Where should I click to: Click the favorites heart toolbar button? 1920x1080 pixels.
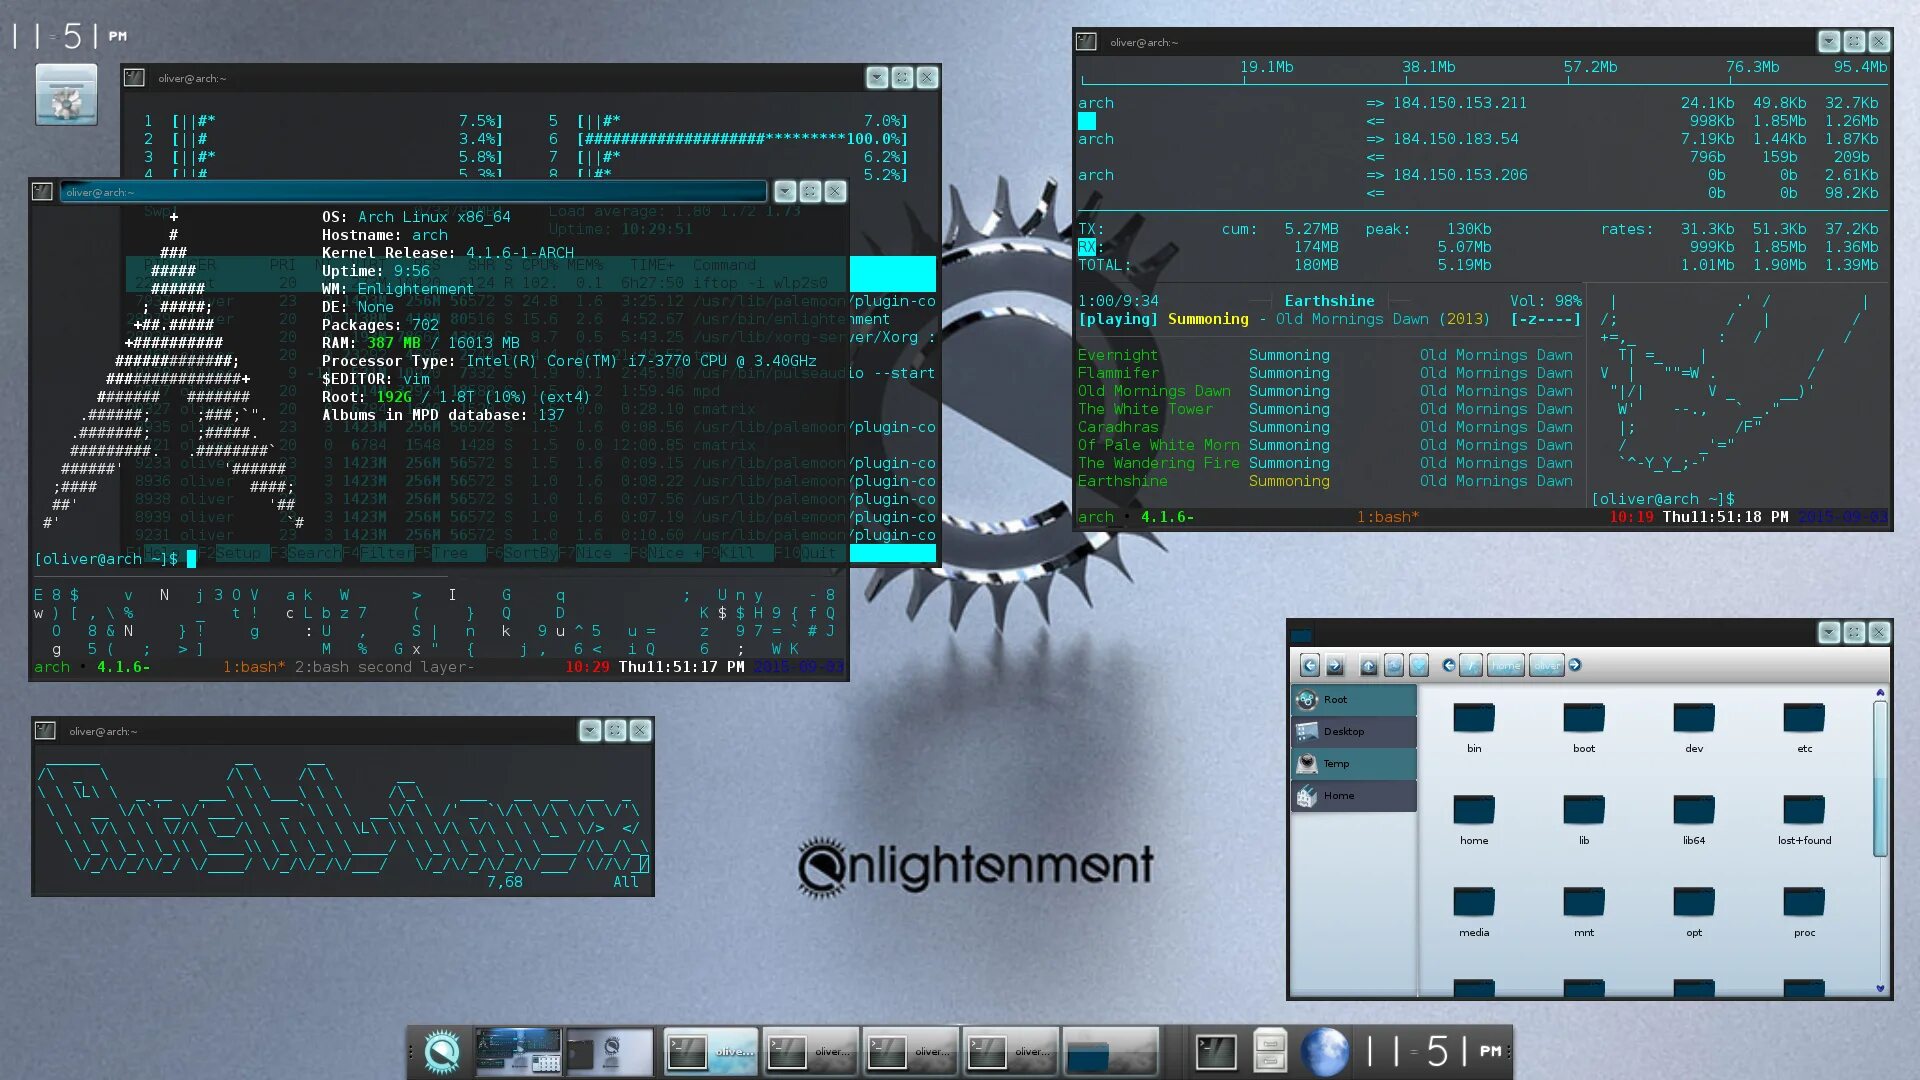[1419, 666]
